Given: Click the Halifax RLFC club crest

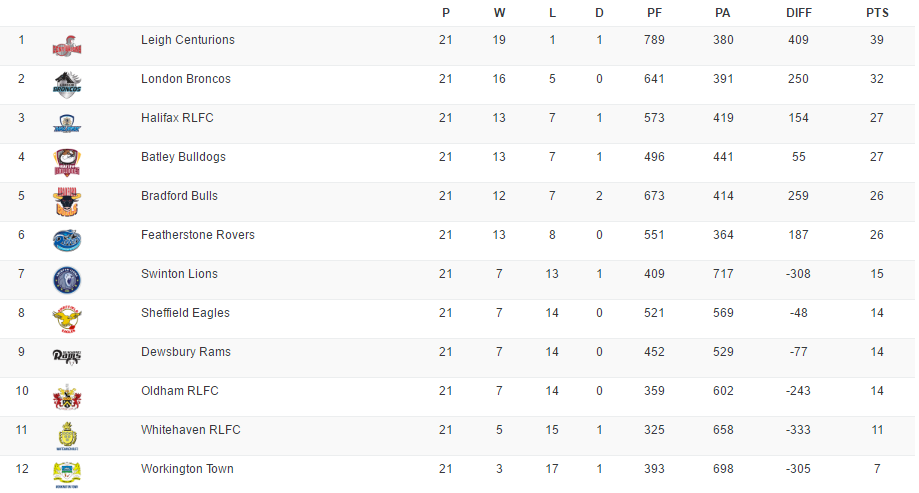Looking at the screenshot, I should [67, 124].
